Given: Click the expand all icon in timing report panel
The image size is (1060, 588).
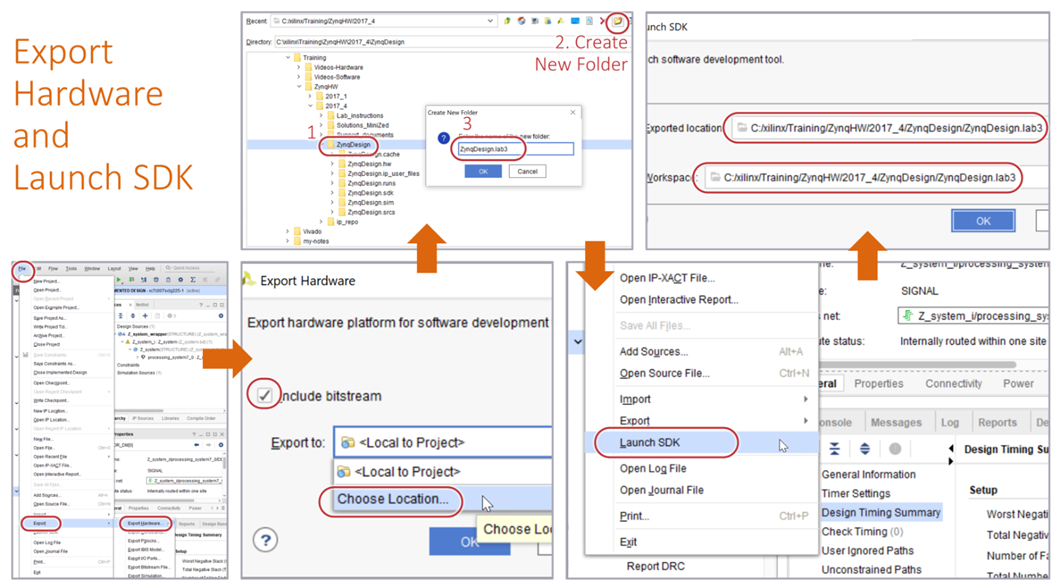Looking at the screenshot, I should click(865, 449).
